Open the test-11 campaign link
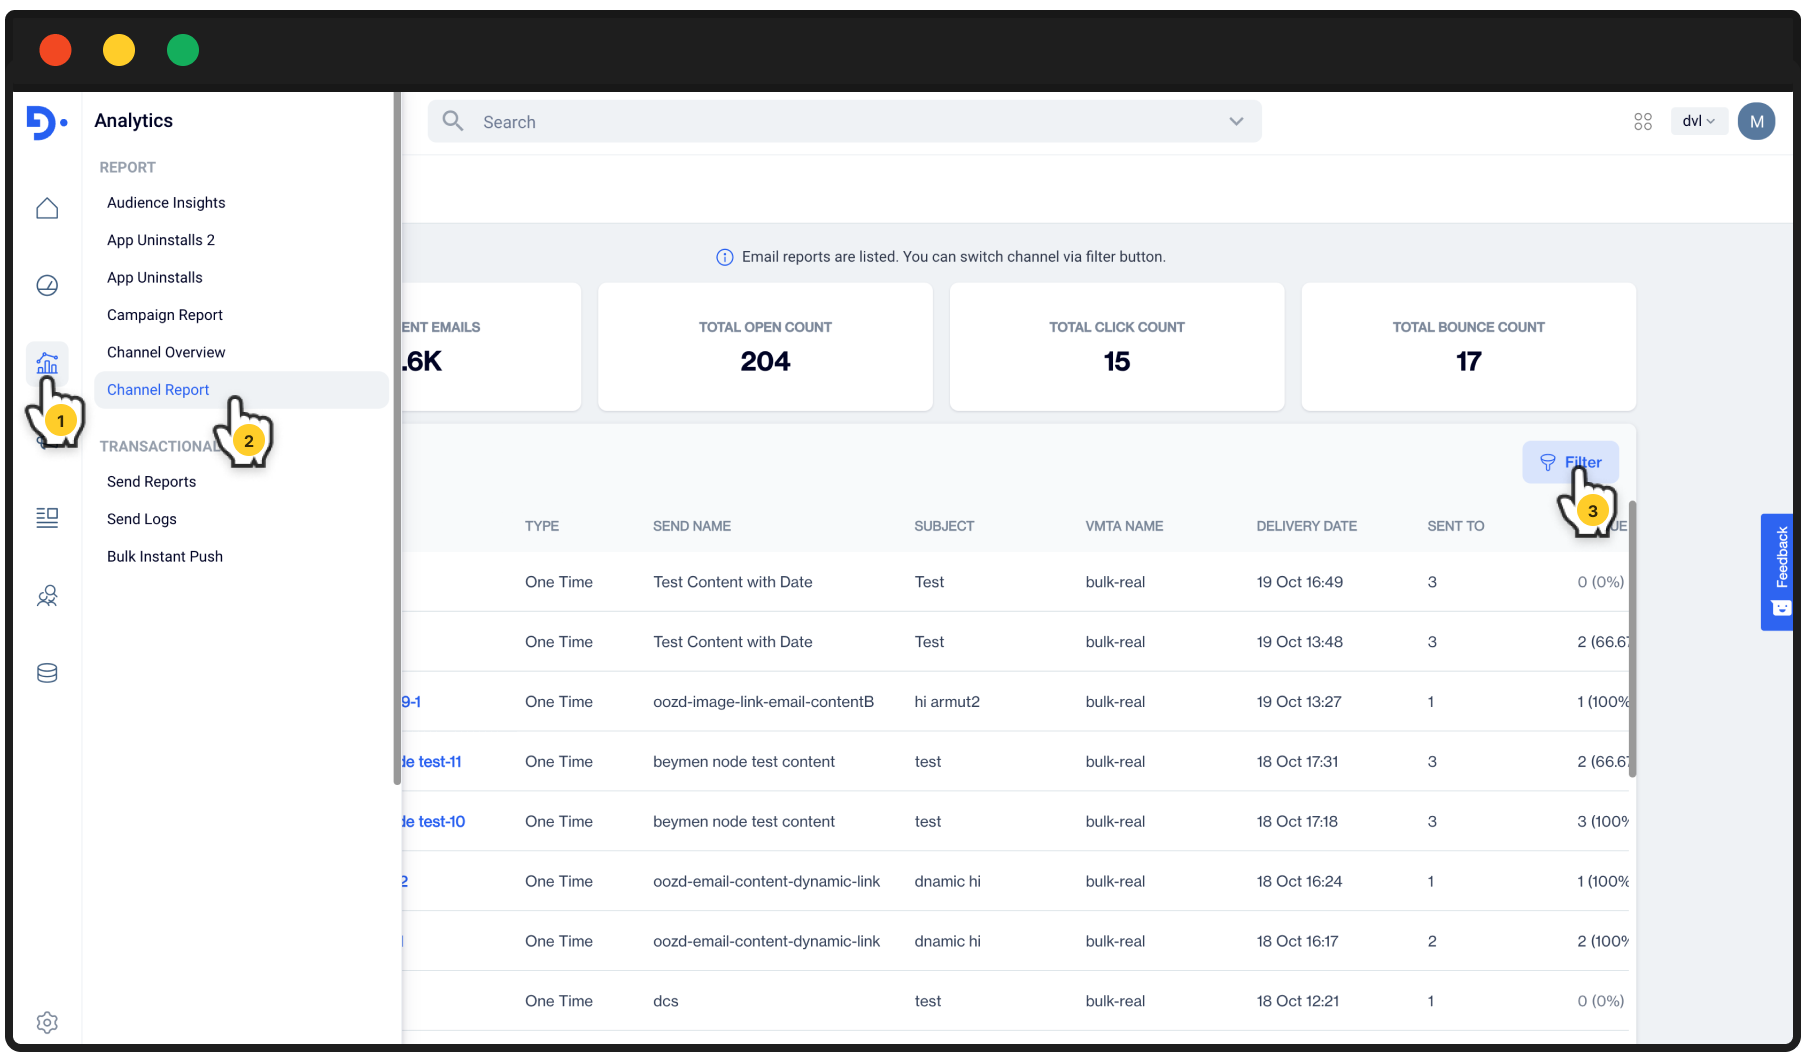The image size is (1809, 1061). [x=432, y=762]
